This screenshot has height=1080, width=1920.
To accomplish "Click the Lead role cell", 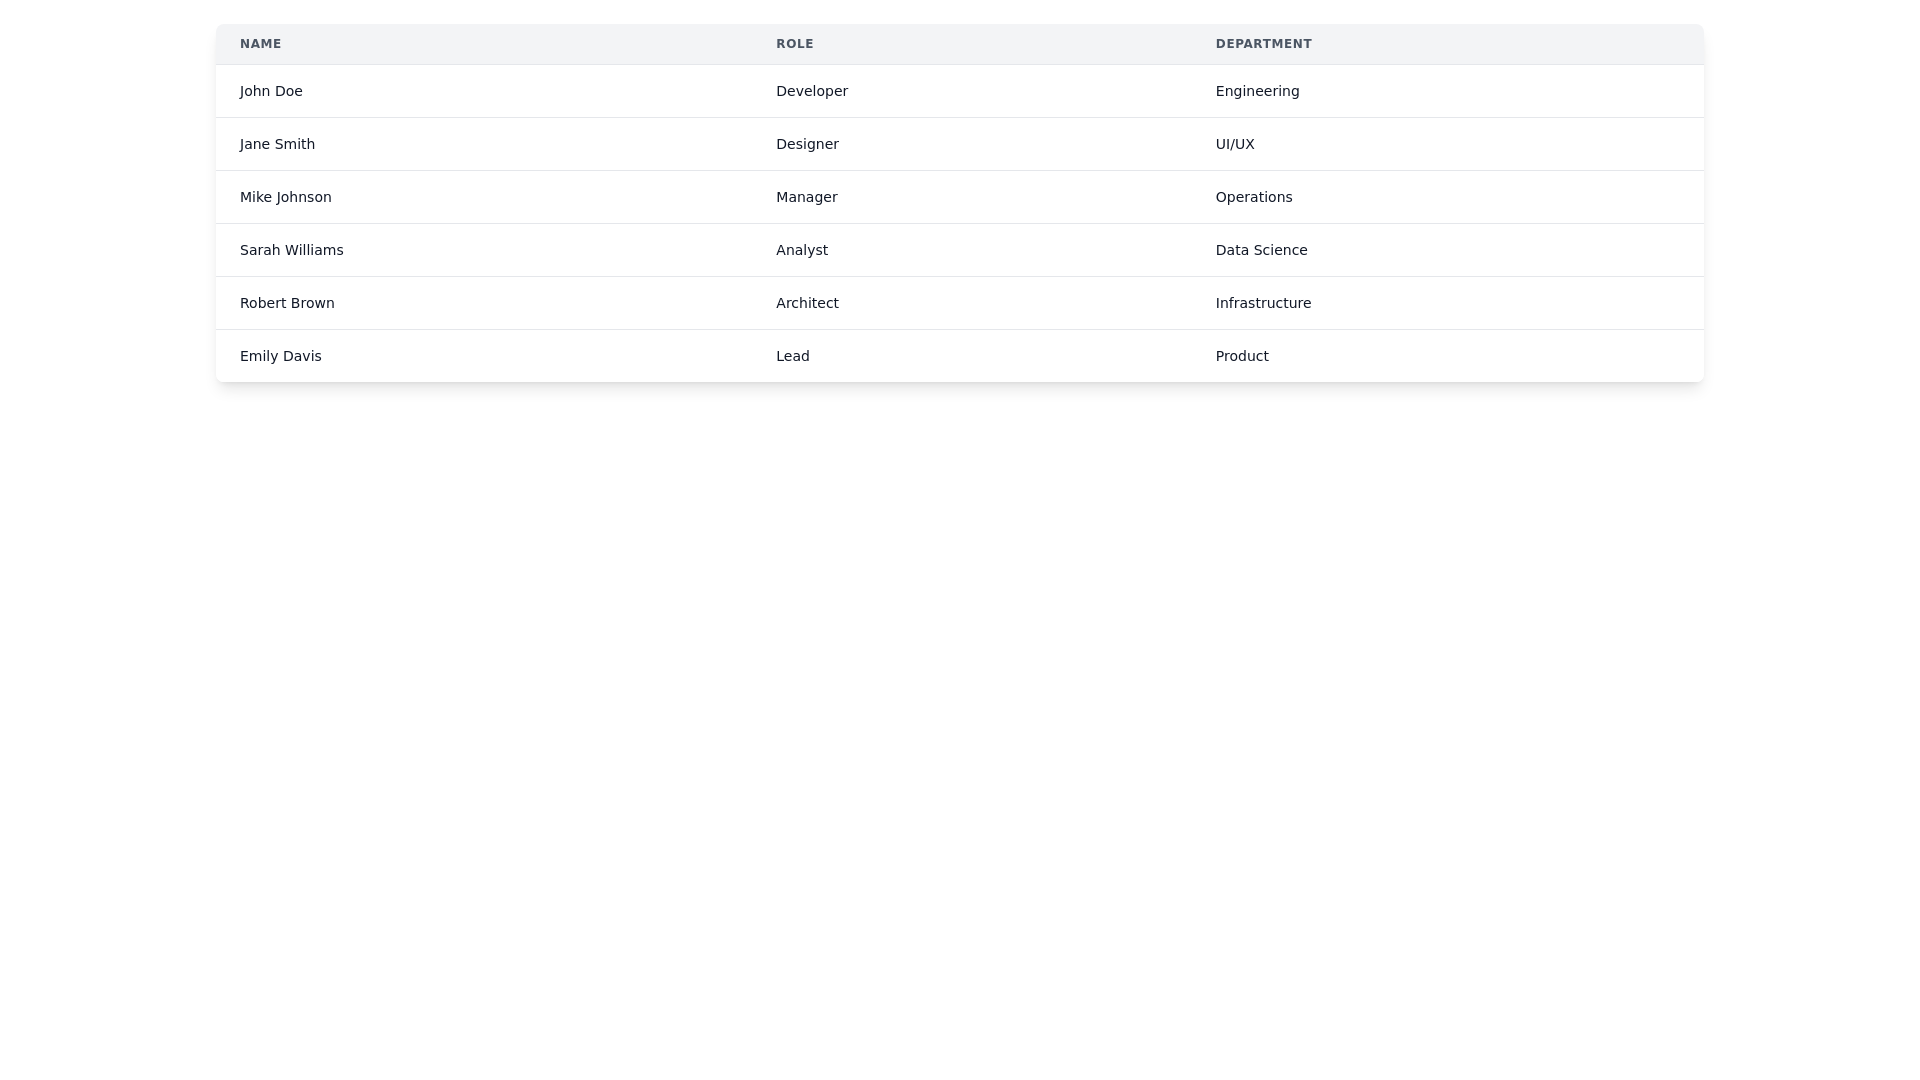I will [x=792, y=356].
